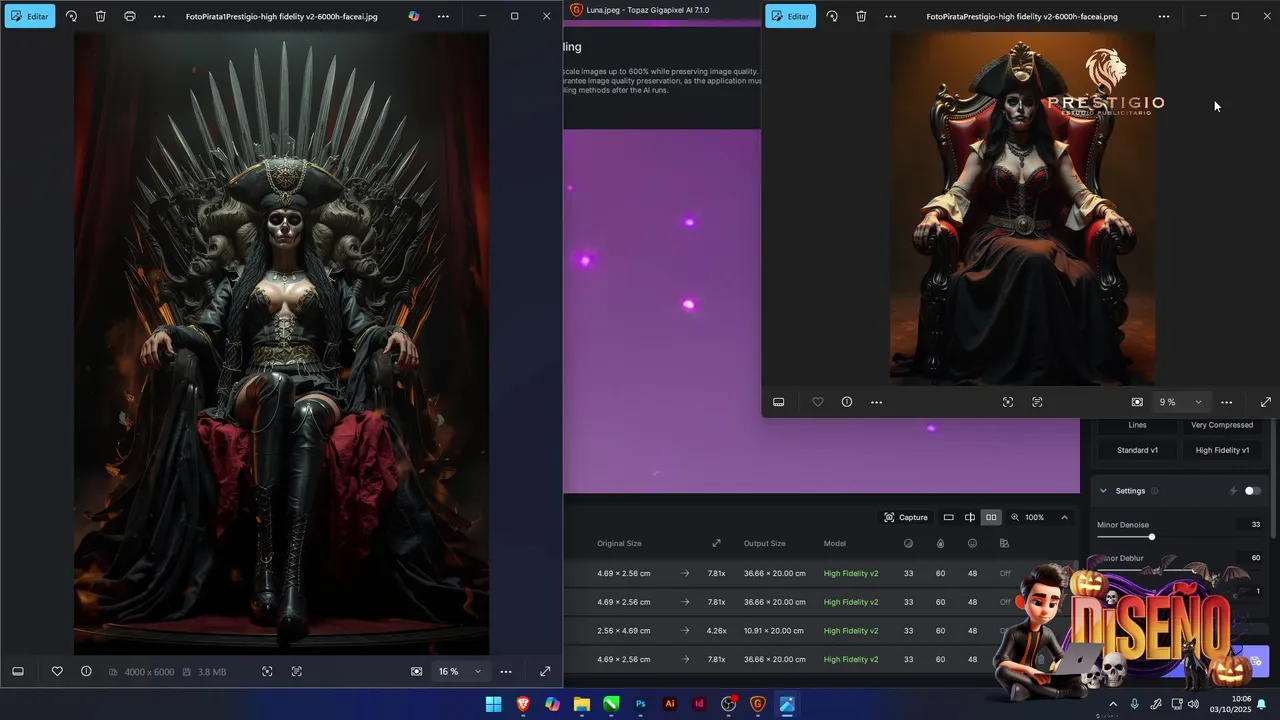Click Editar in the right Photos window

791,16
